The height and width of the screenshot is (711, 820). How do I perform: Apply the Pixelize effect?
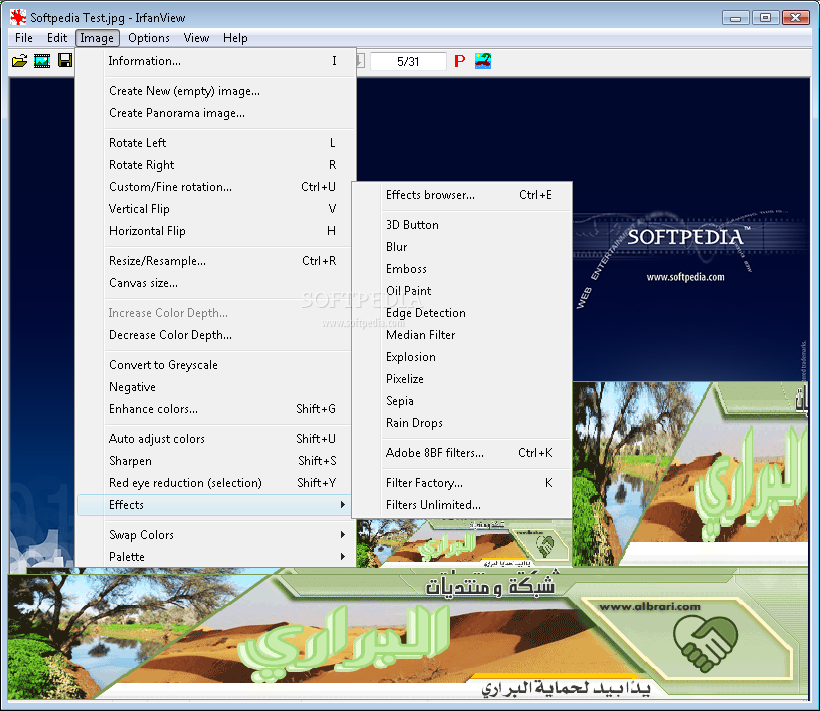tap(462, 379)
